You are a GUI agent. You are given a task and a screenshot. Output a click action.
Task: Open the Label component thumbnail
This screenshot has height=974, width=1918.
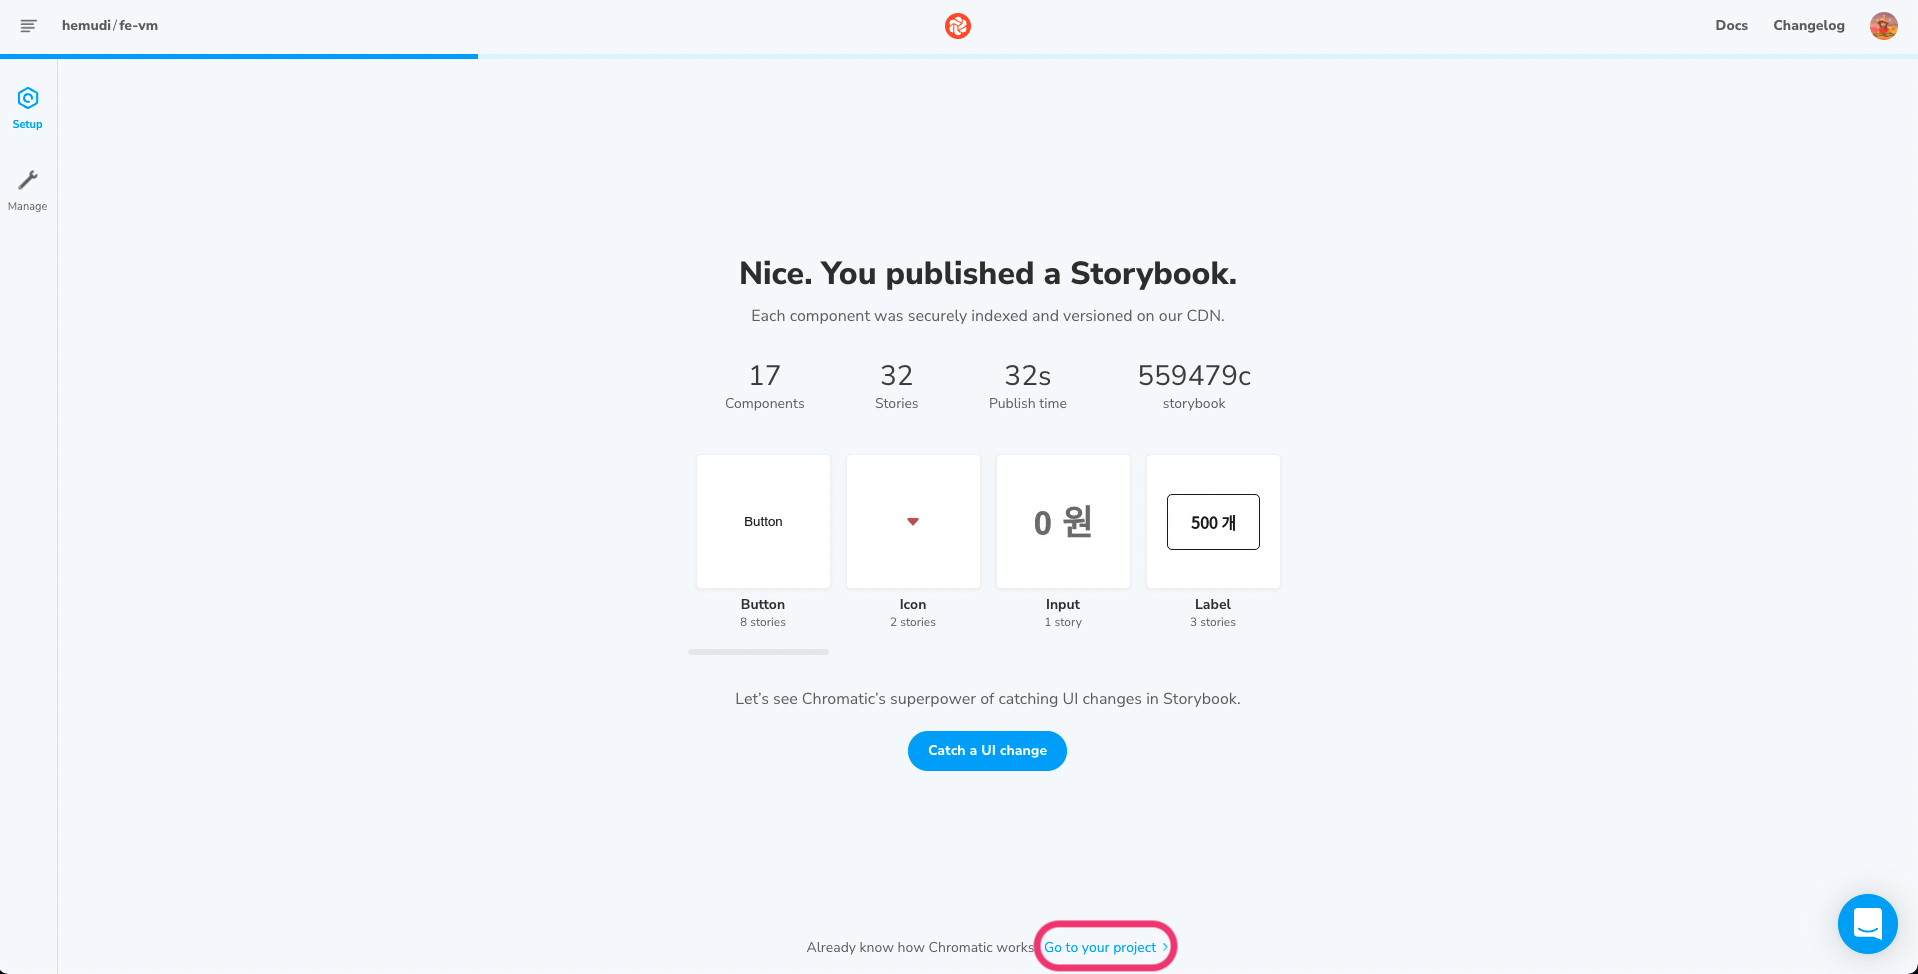click(1213, 522)
